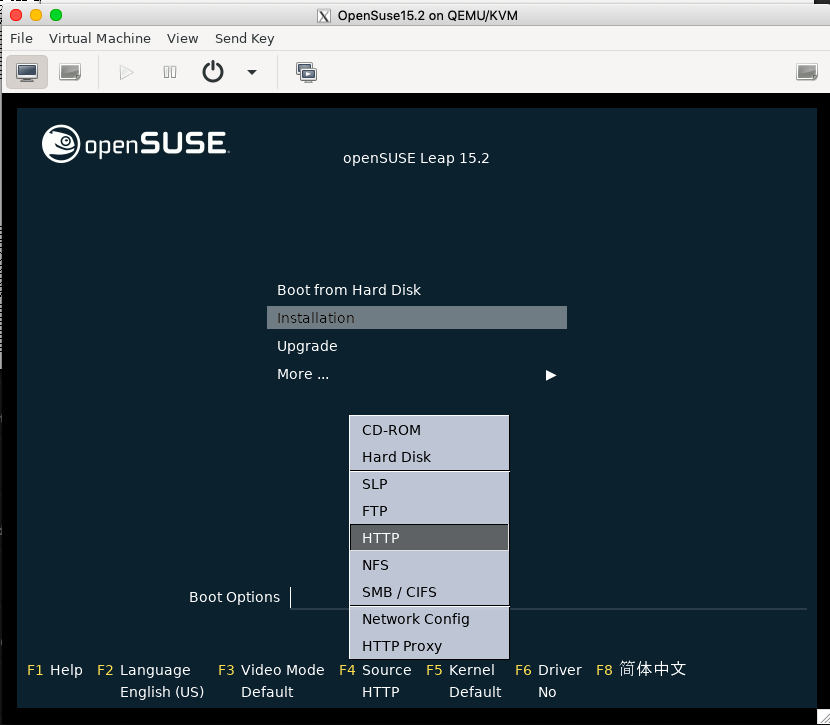
Task: Click the Boot Options input field
Action: pos(548,597)
